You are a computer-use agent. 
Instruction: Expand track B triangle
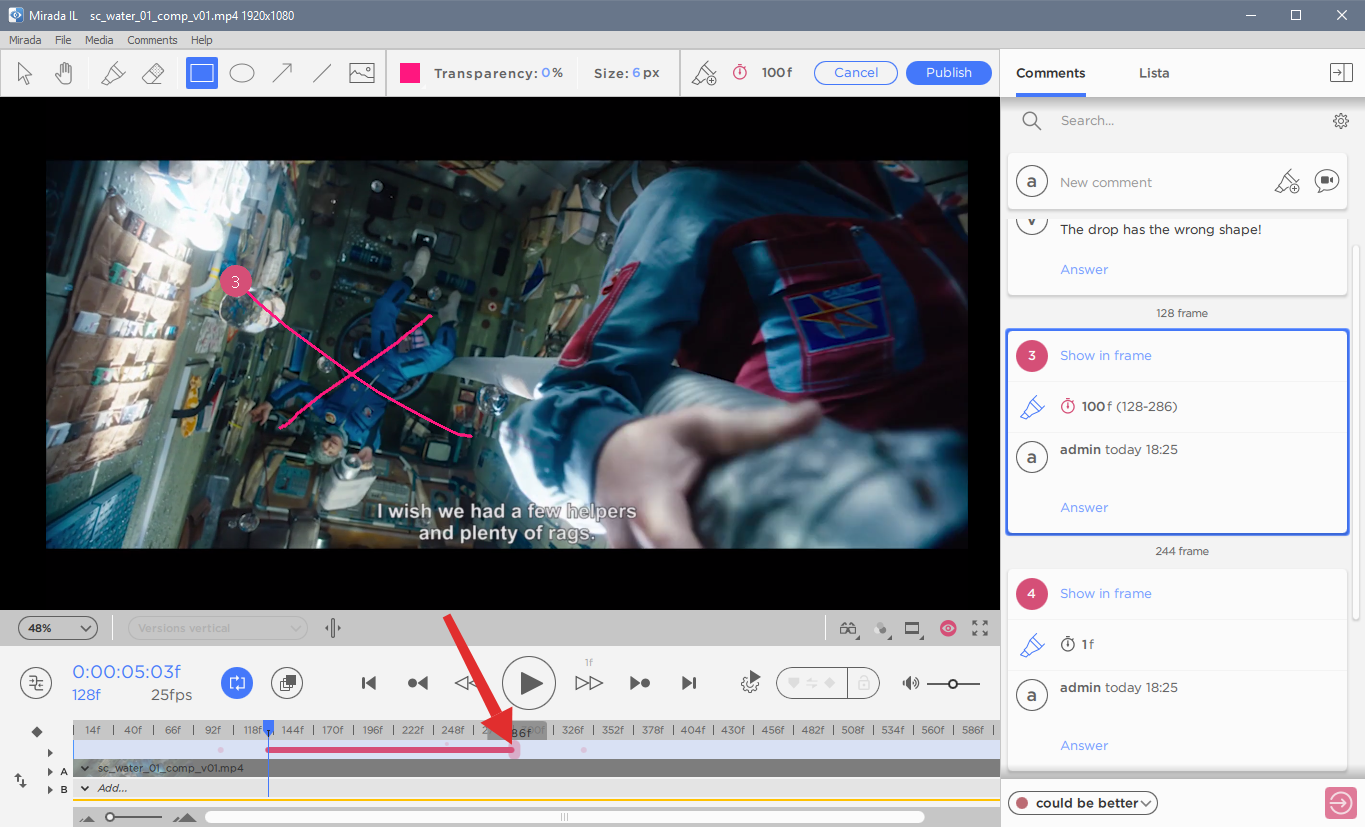(51, 790)
